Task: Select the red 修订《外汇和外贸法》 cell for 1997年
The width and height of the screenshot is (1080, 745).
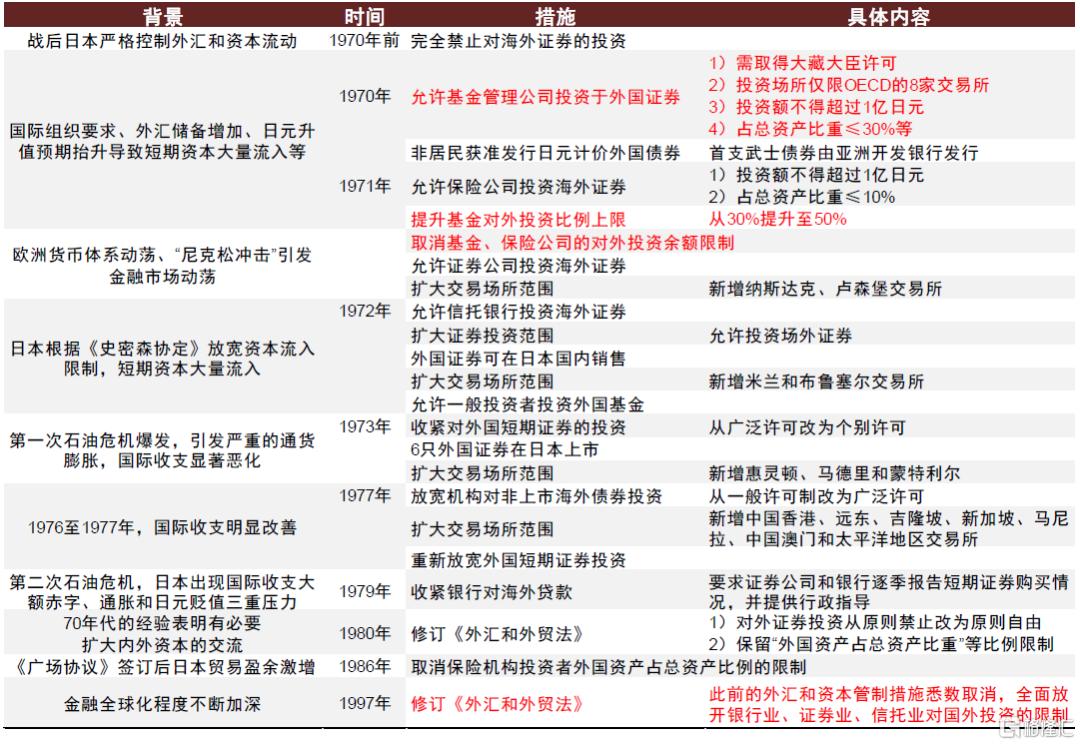Action: pyautogui.click(x=497, y=704)
